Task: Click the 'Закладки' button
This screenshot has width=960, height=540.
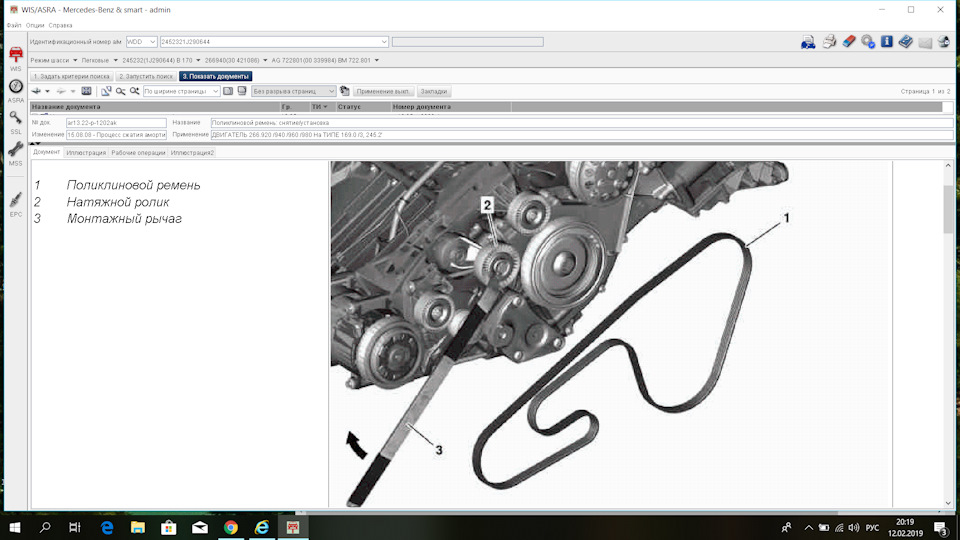Action: [433, 91]
